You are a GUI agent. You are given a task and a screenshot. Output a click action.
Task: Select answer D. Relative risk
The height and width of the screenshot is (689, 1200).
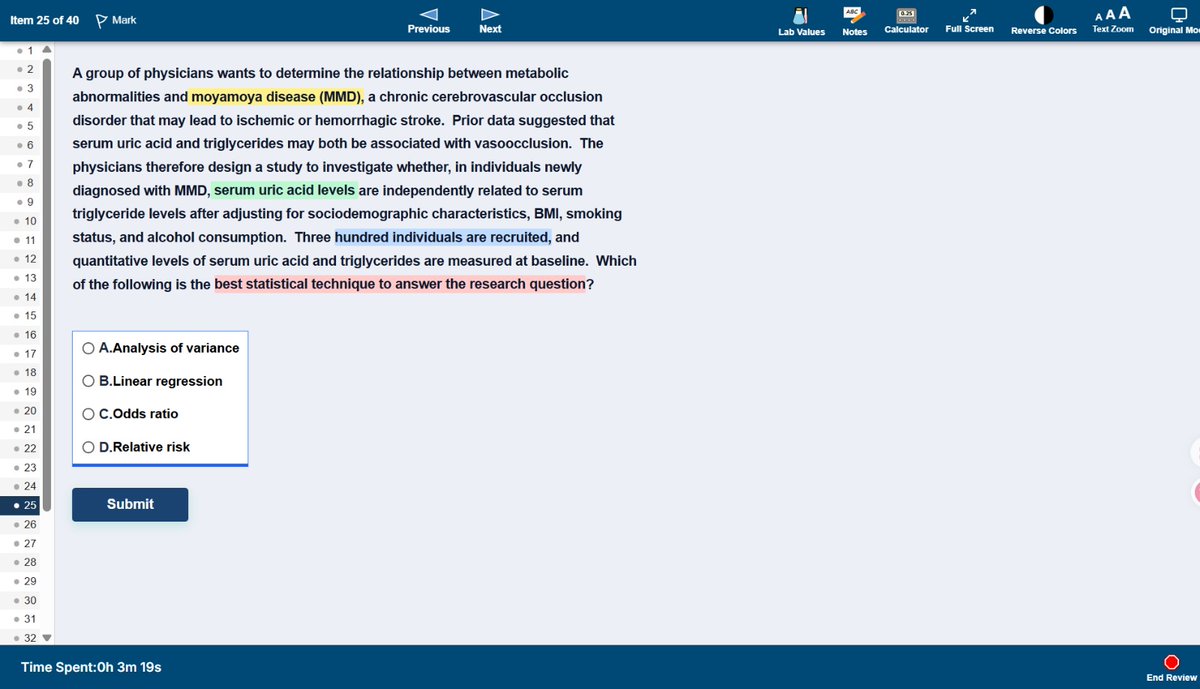pos(136,447)
